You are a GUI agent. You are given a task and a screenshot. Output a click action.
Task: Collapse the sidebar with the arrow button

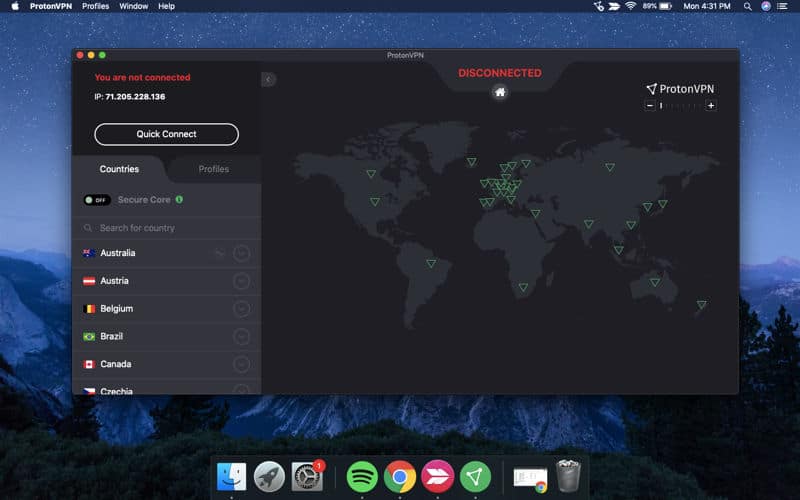(268, 79)
